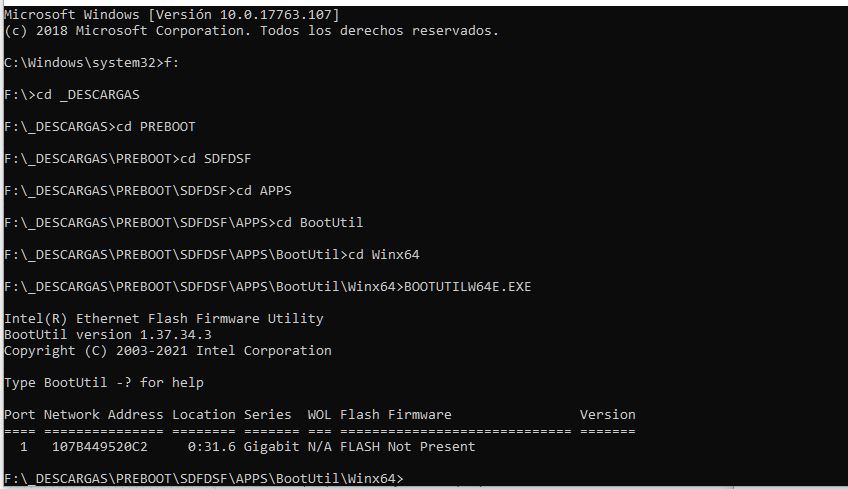Screen dimensions: 848x489
Task: Click the 'cd APPS' command text
Action: point(264,190)
